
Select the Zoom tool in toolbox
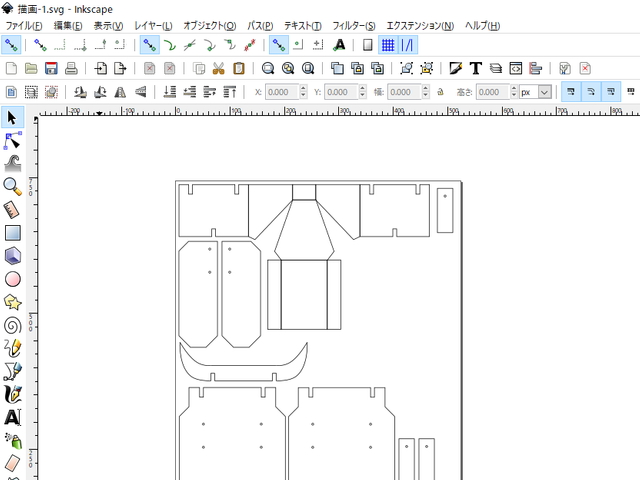click(x=12, y=186)
